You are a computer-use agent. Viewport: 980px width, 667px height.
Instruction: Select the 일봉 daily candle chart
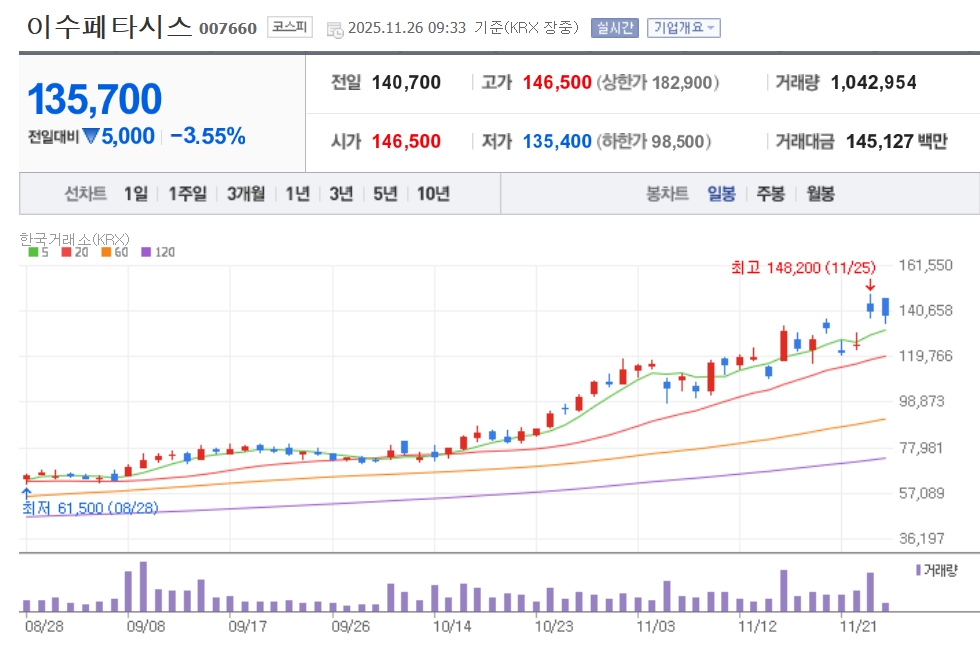click(721, 194)
